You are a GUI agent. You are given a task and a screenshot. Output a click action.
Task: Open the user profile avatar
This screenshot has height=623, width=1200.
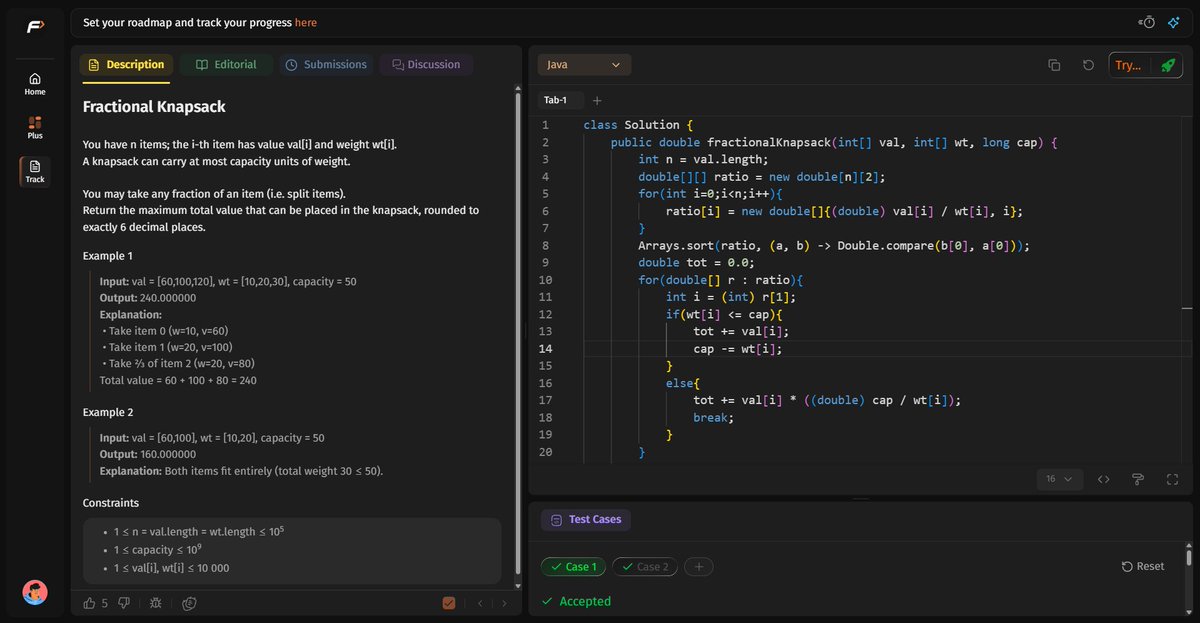[x=35, y=592]
